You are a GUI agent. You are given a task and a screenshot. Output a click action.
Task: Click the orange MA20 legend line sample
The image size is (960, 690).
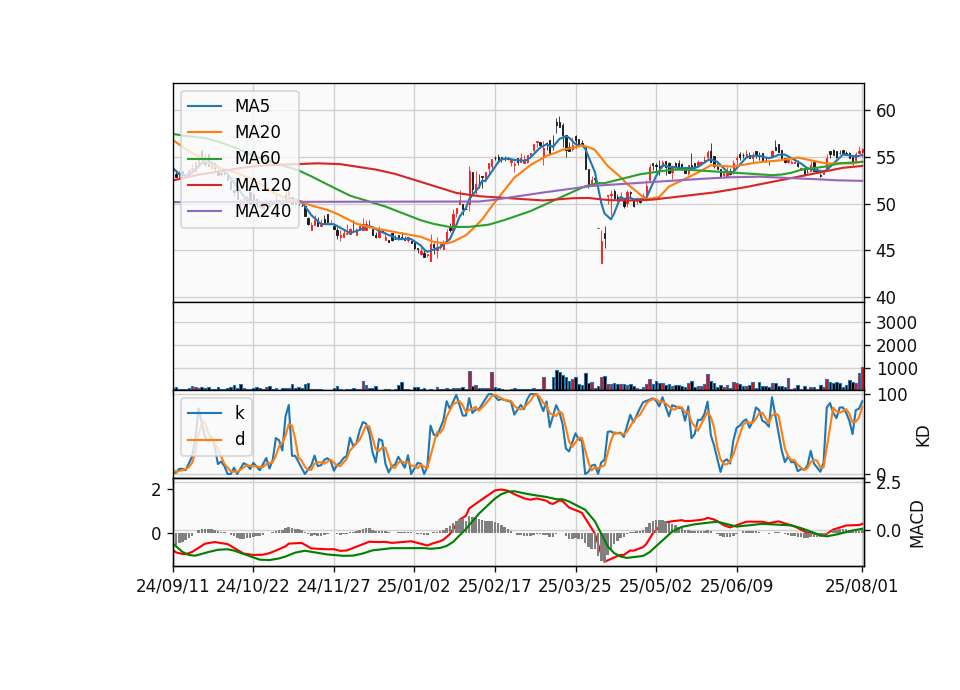click(204, 132)
